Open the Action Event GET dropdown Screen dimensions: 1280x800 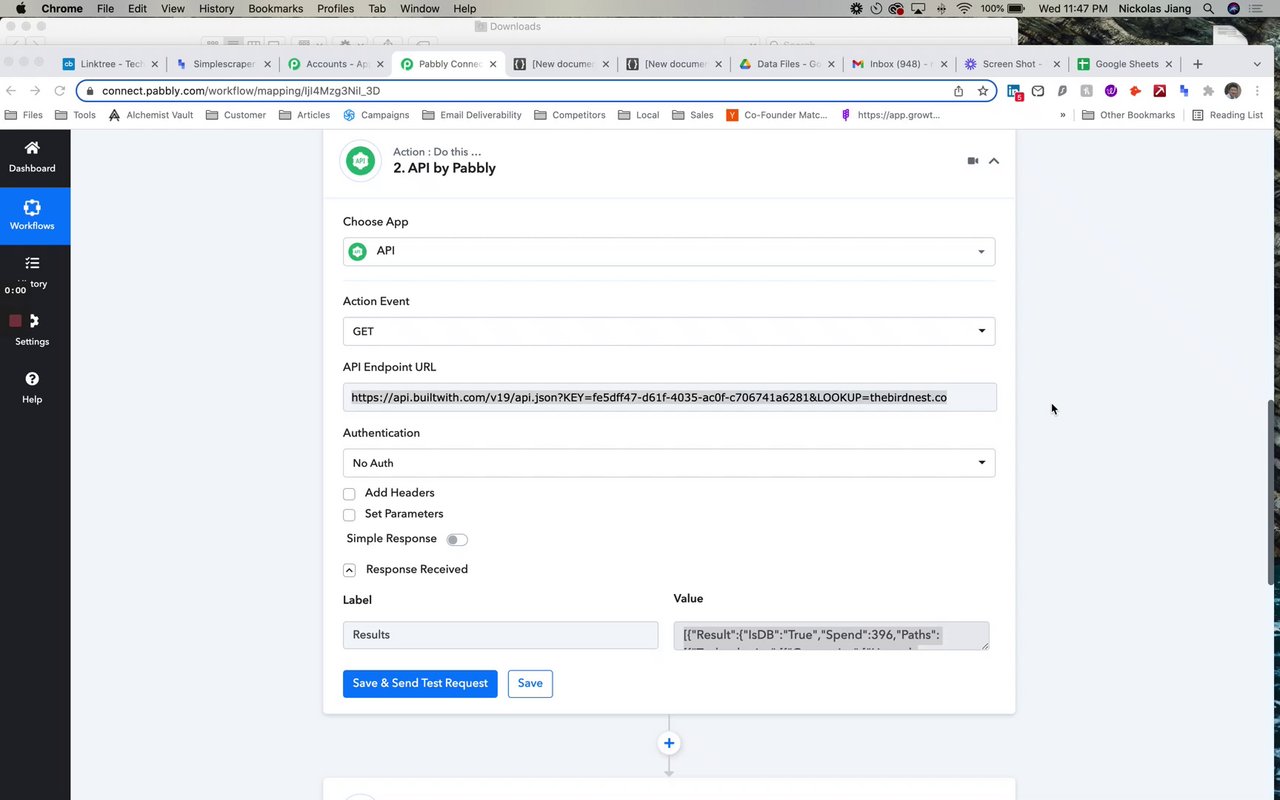coord(668,331)
